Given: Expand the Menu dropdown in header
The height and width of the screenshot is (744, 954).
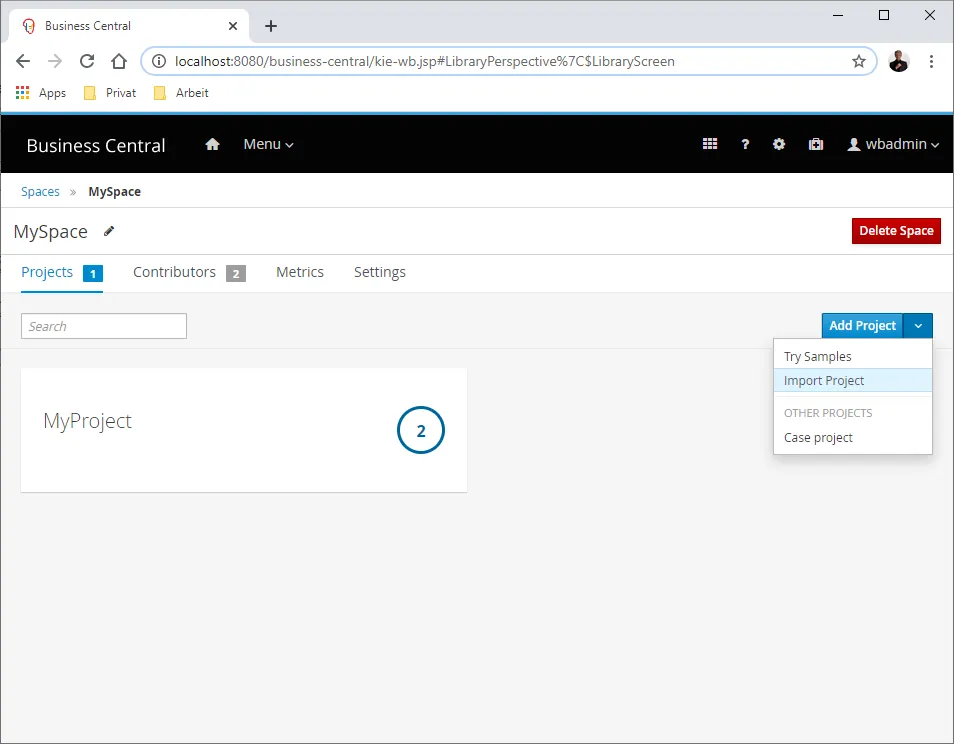Looking at the screenshot, I should pos(268,144).
